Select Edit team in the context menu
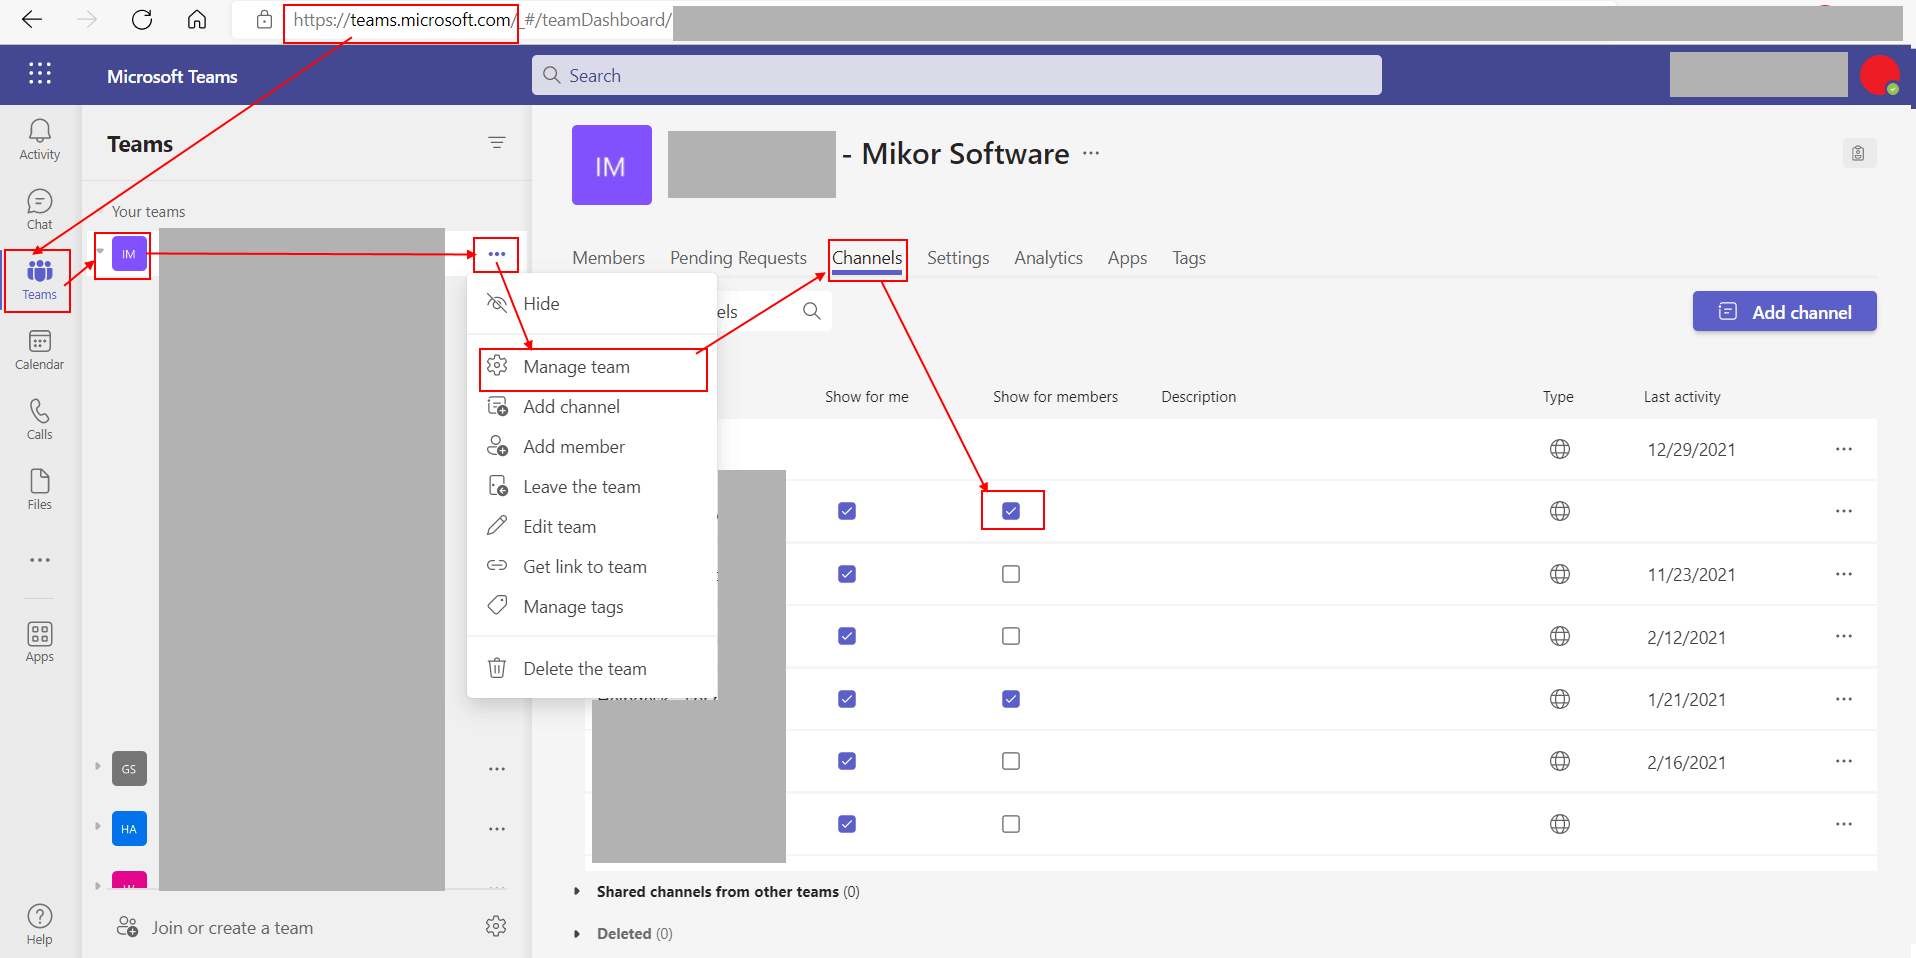This screenshot has width=1916, height=958. point(593,527)
